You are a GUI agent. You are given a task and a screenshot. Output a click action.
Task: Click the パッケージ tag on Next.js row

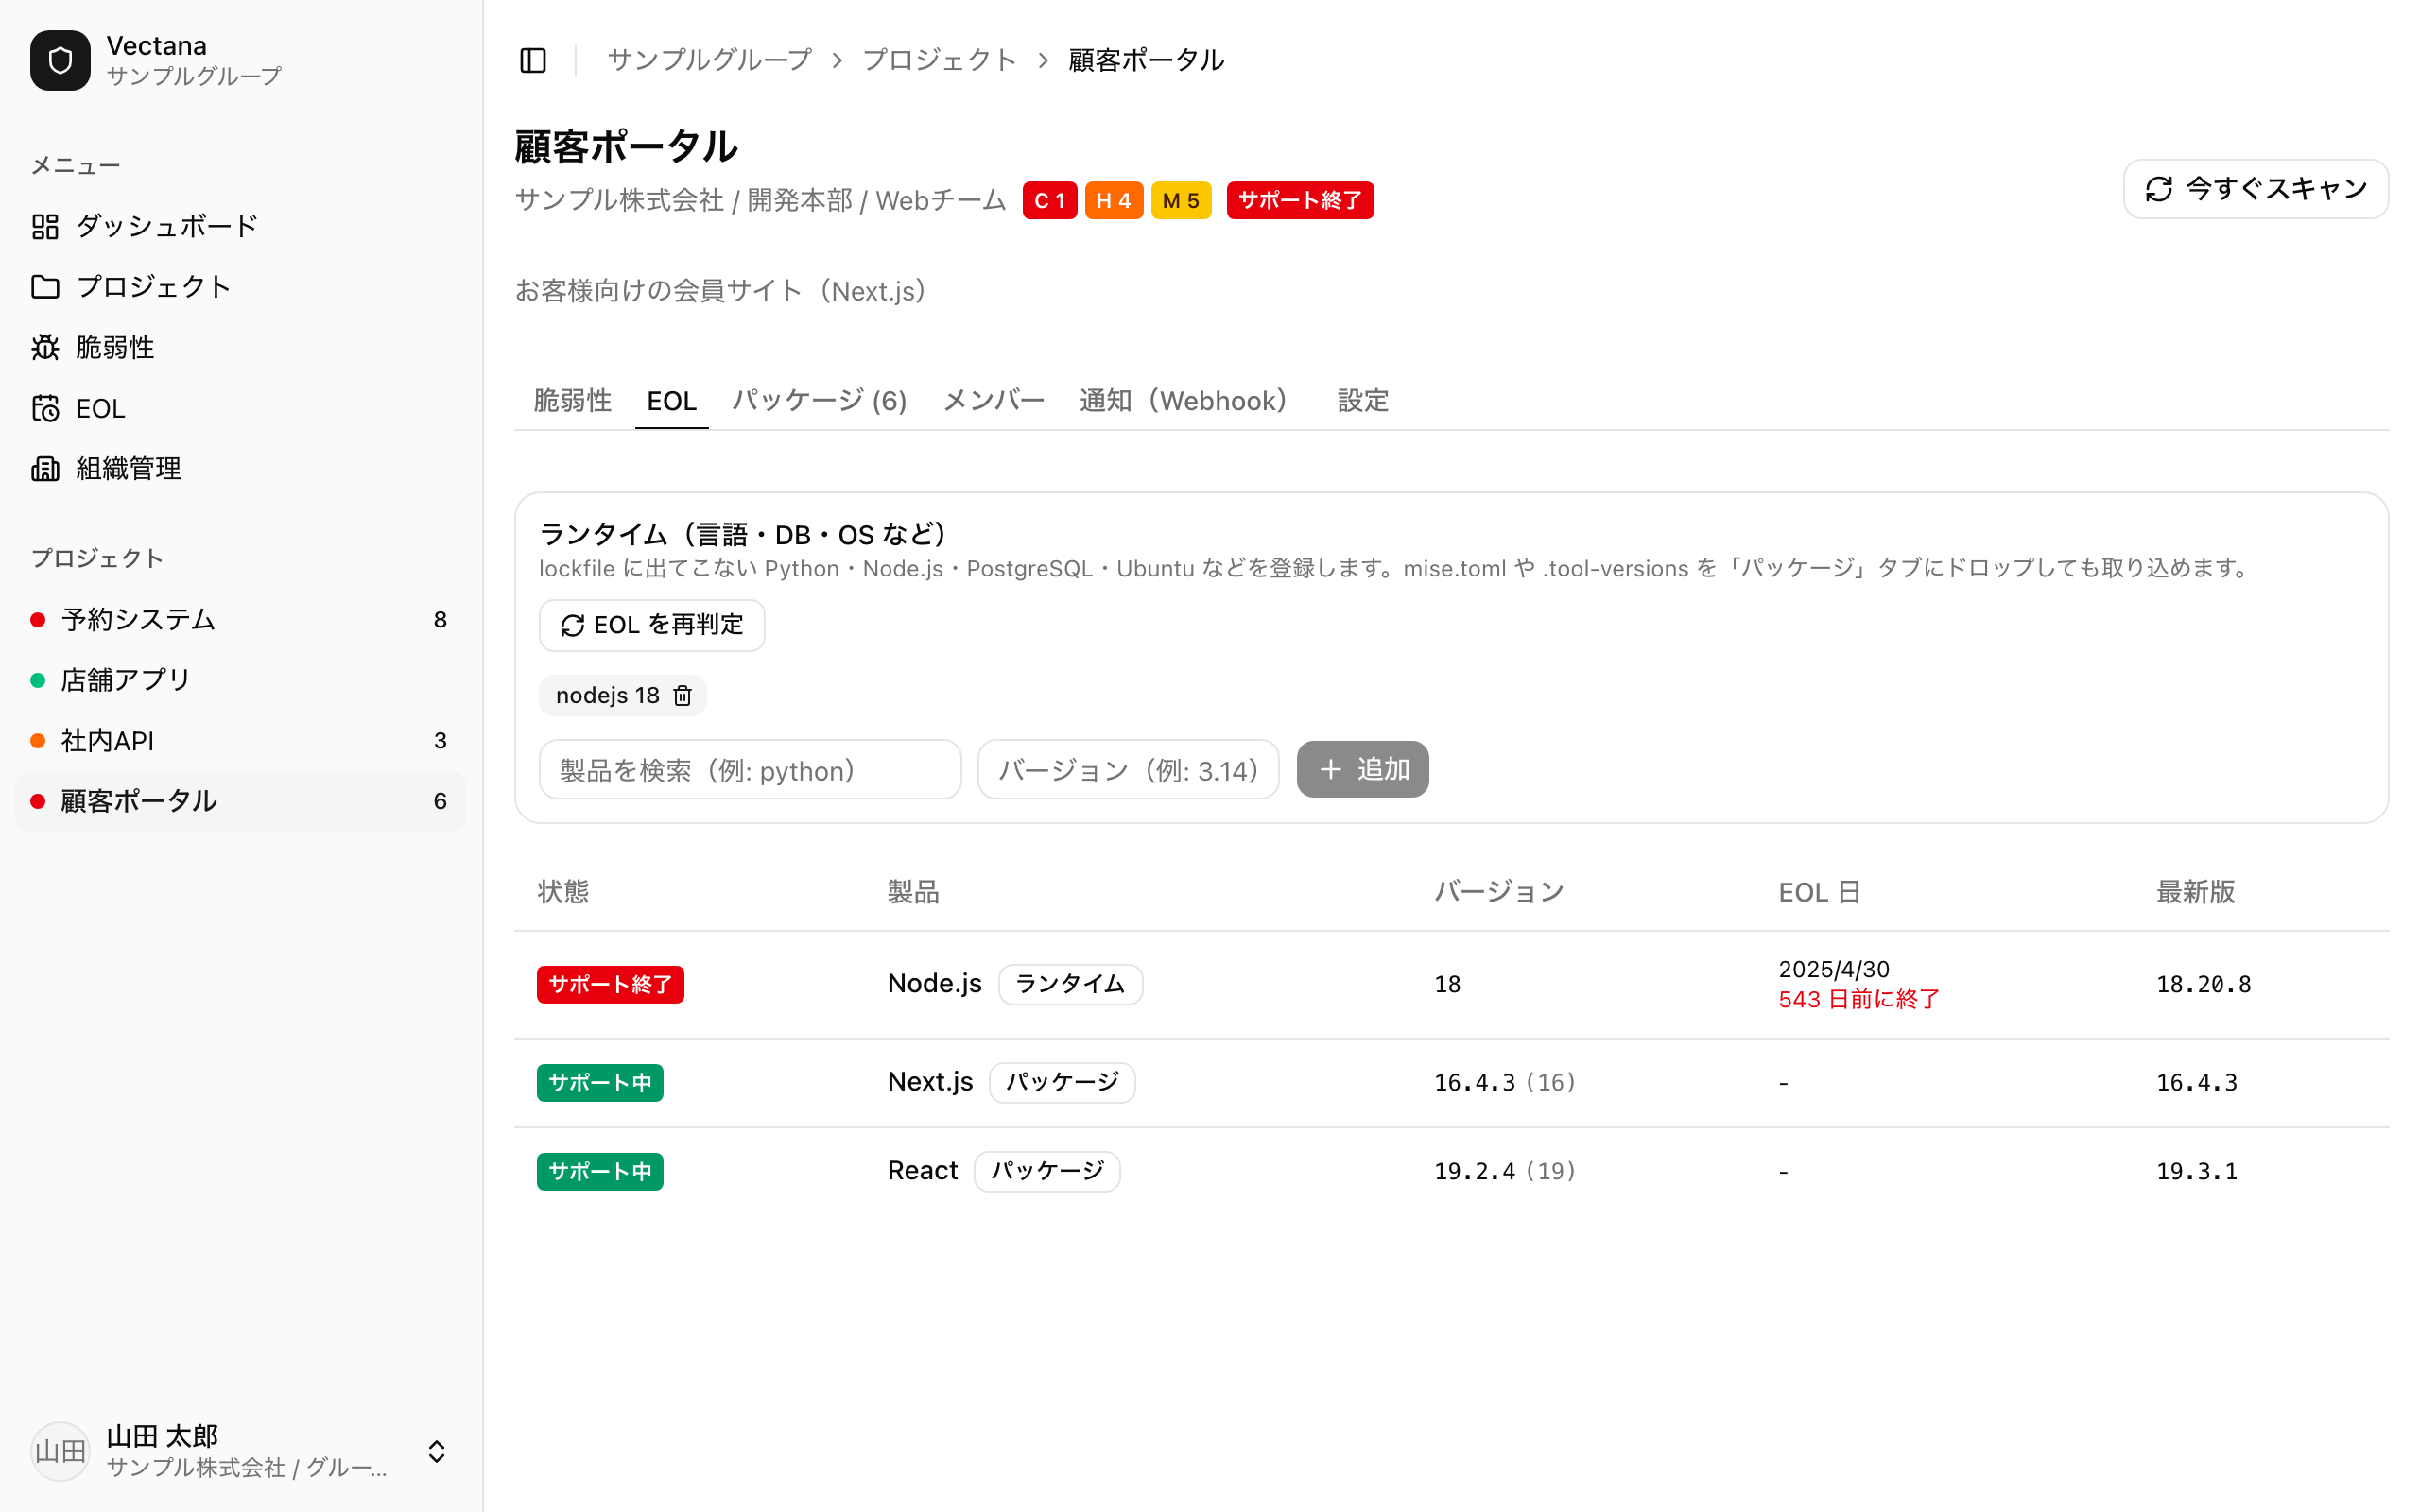click(x=1062, y=1082)
